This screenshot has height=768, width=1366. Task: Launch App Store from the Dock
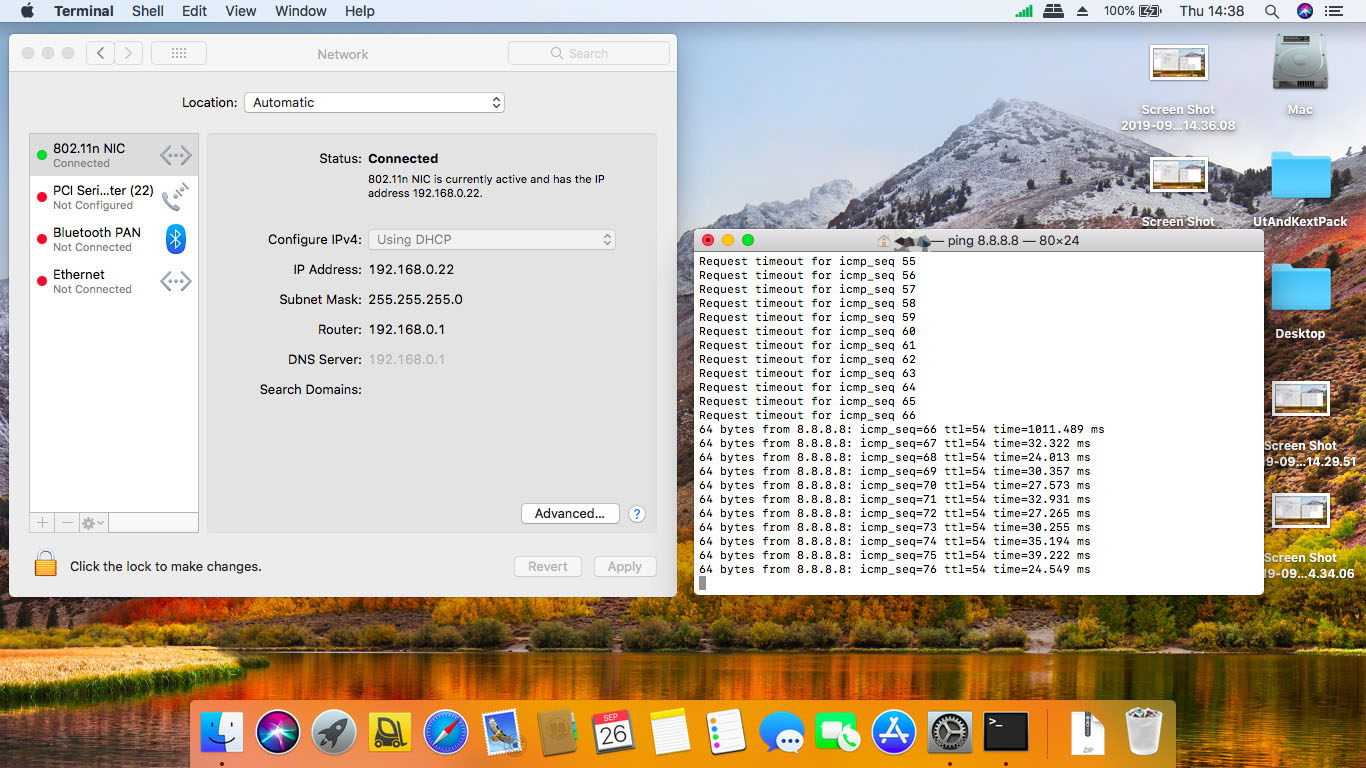[x=894, y=733]
